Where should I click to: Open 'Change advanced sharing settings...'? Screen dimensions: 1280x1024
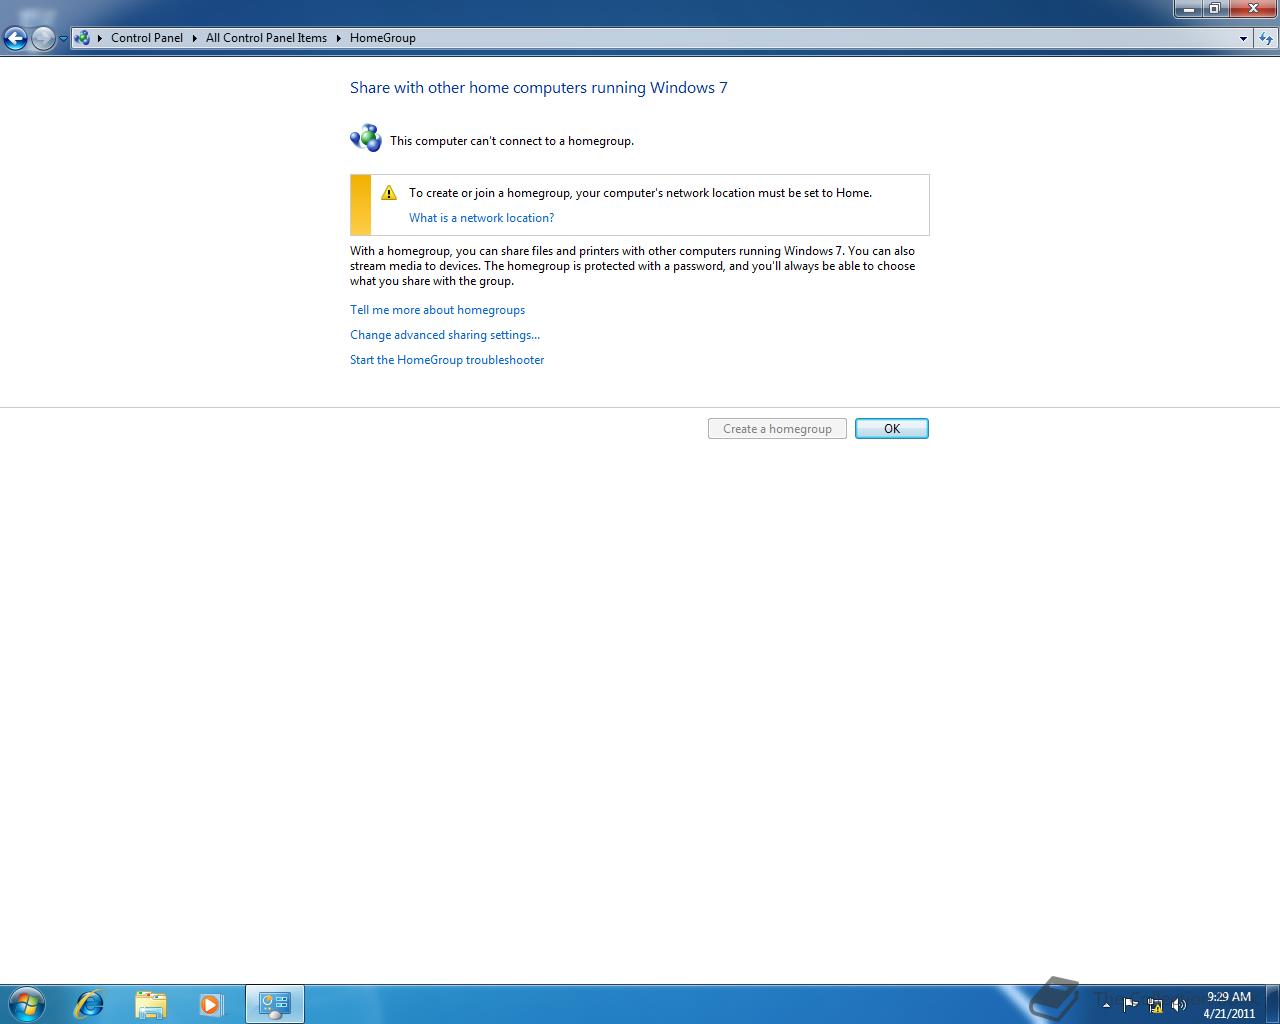pyautogui.click(x=445, y=335)
